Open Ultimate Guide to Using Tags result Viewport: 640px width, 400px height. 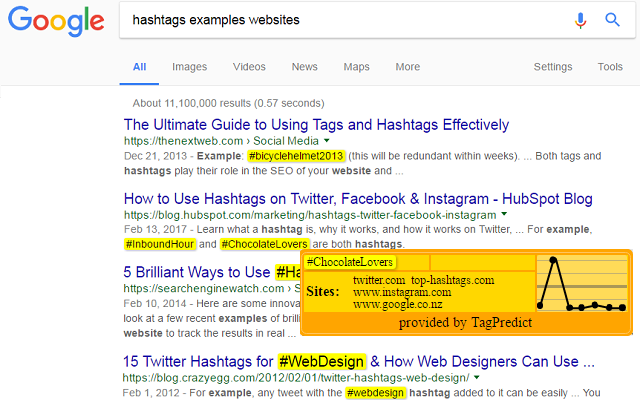coord(316,125)
